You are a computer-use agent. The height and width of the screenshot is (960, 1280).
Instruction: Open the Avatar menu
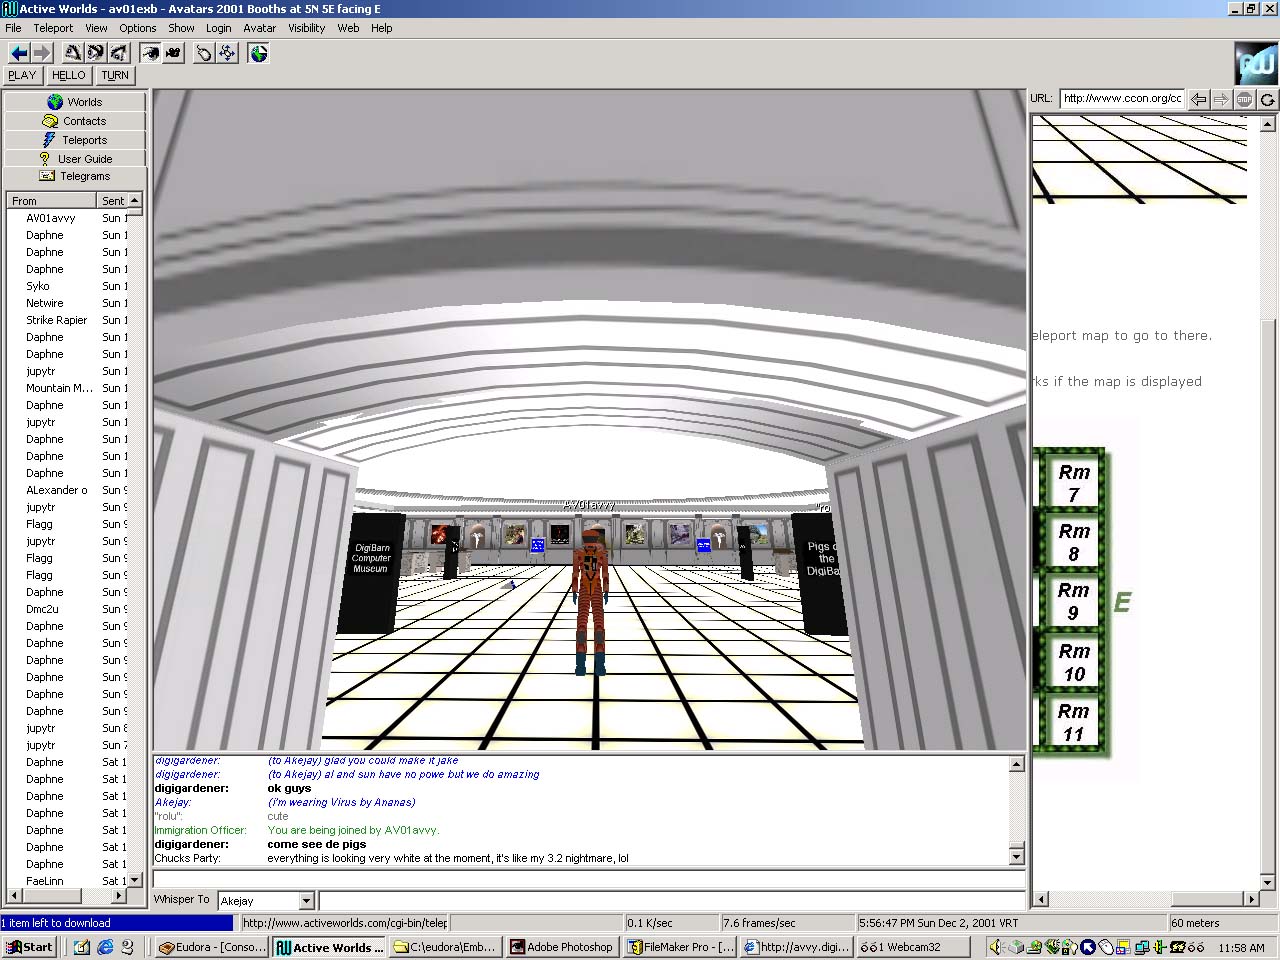tap(259, 28)
